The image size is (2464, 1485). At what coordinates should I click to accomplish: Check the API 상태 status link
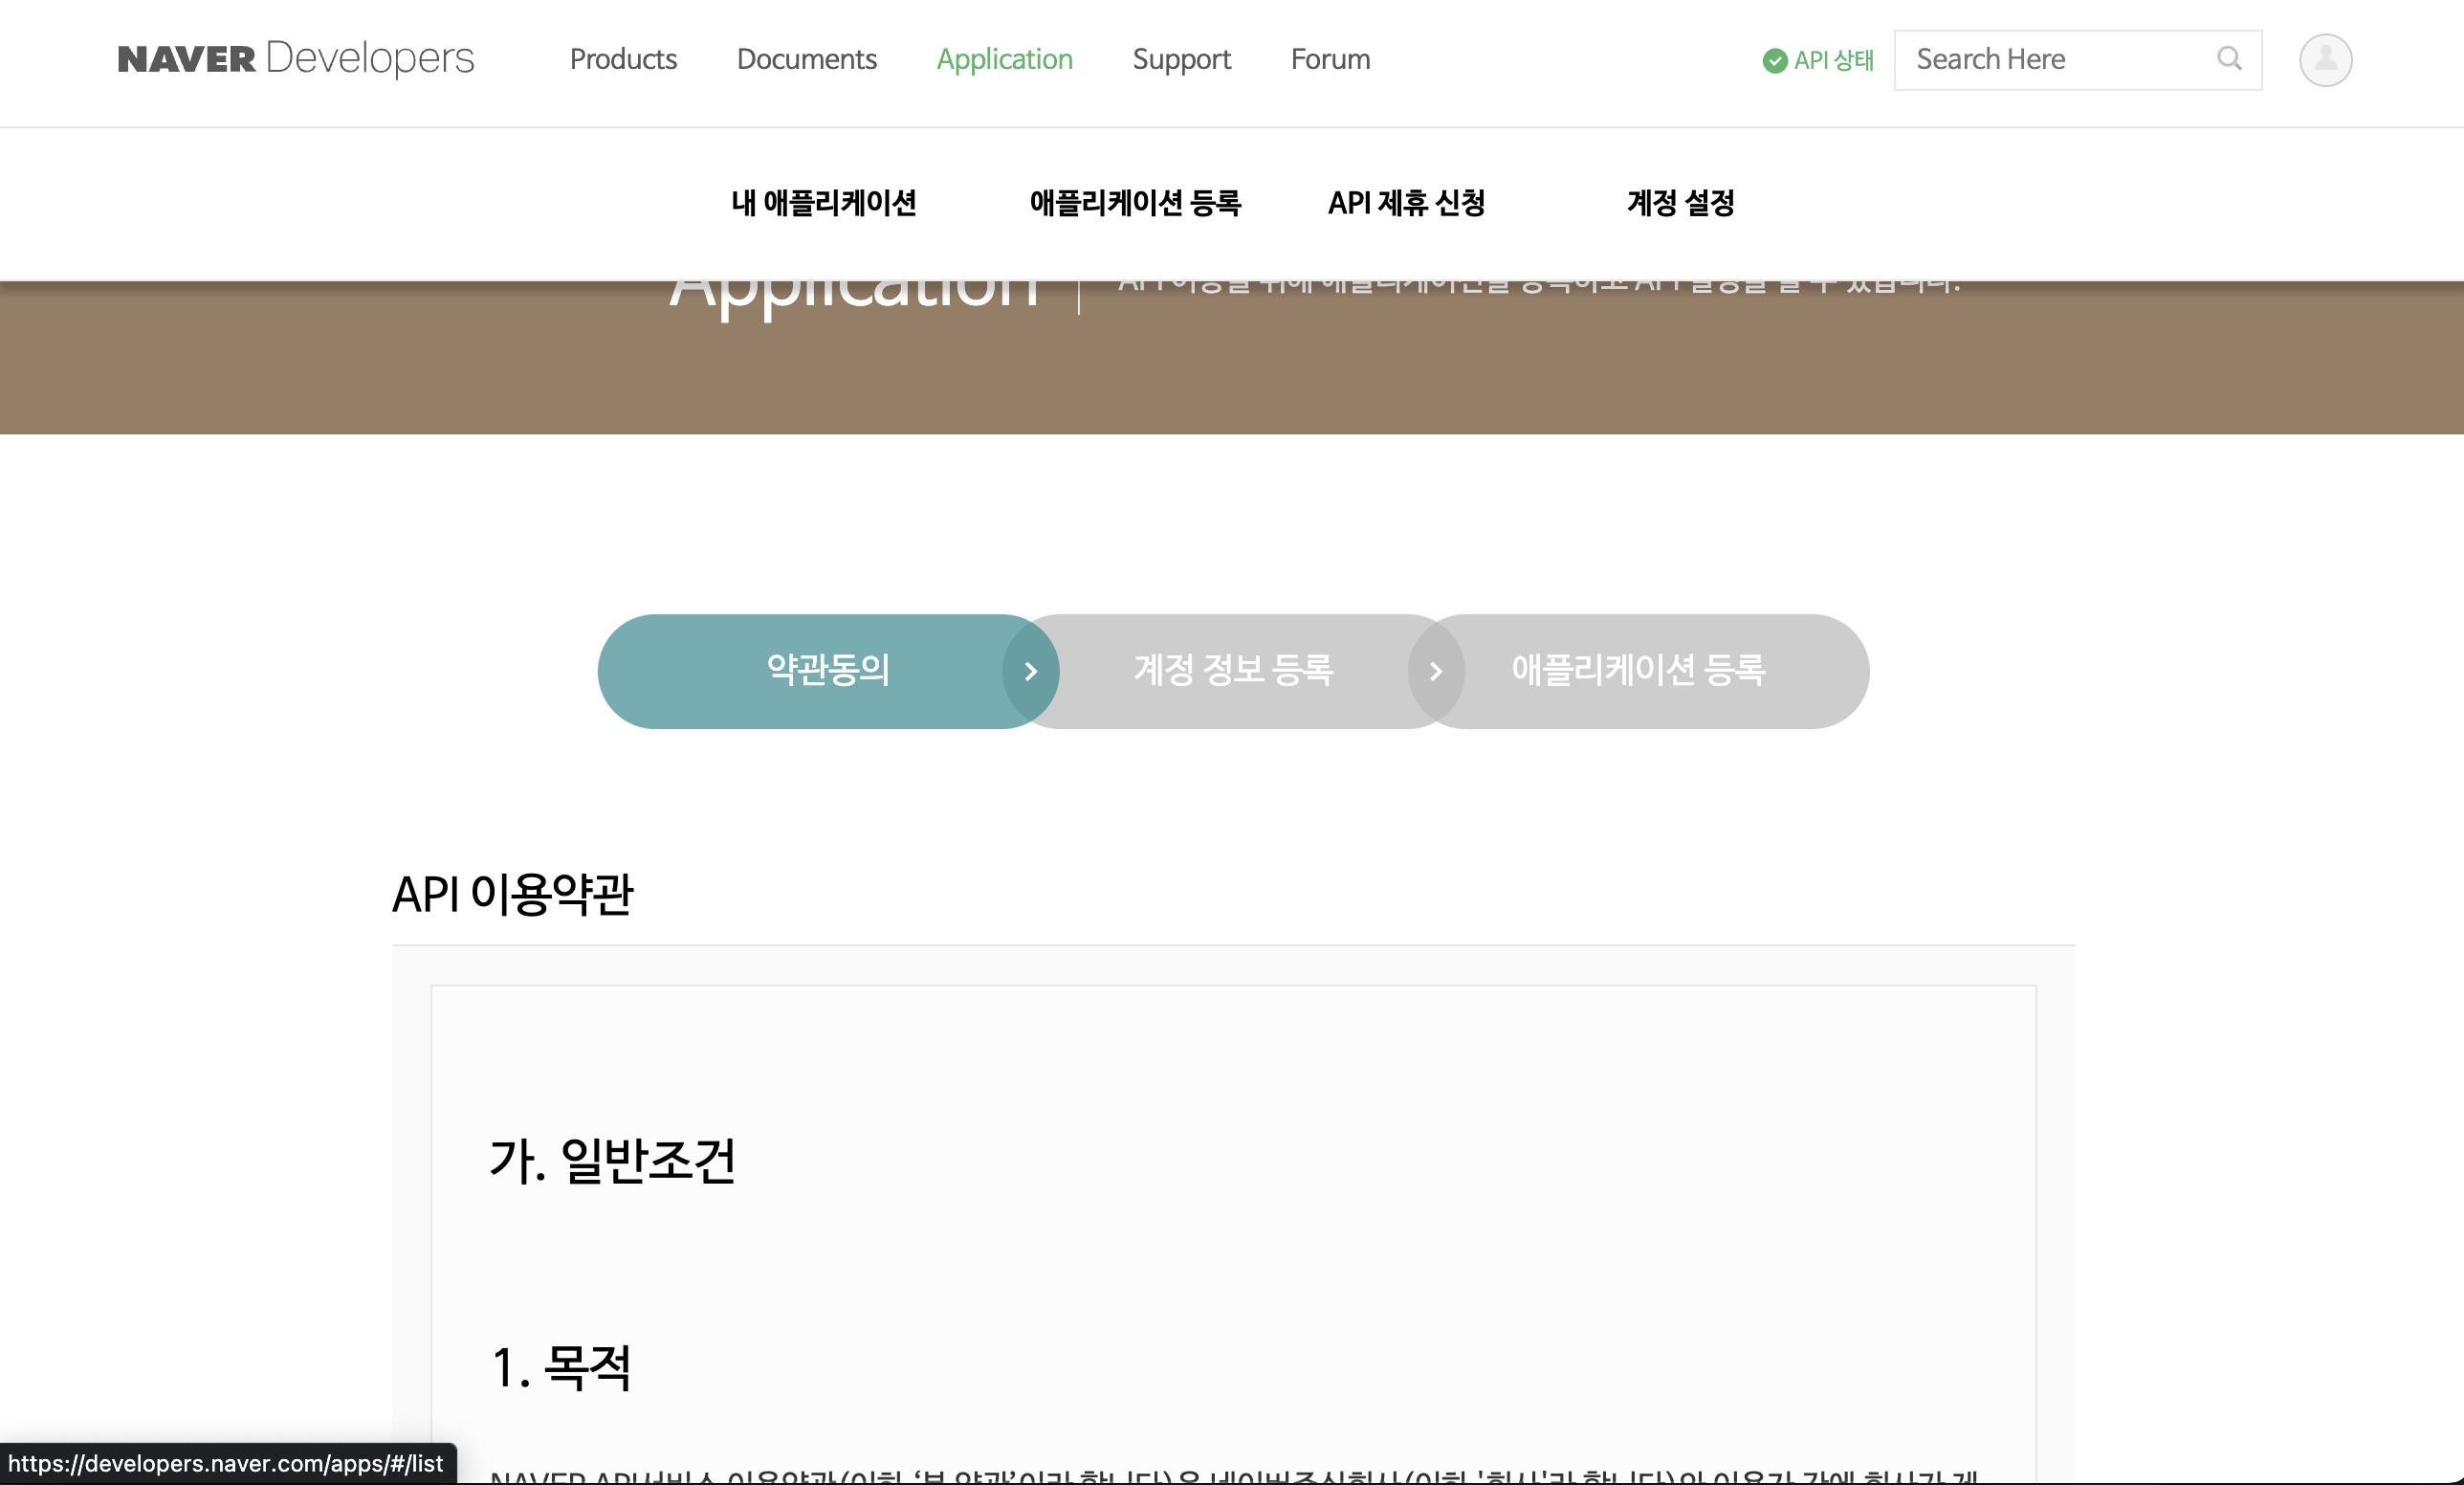point(1818,60)
